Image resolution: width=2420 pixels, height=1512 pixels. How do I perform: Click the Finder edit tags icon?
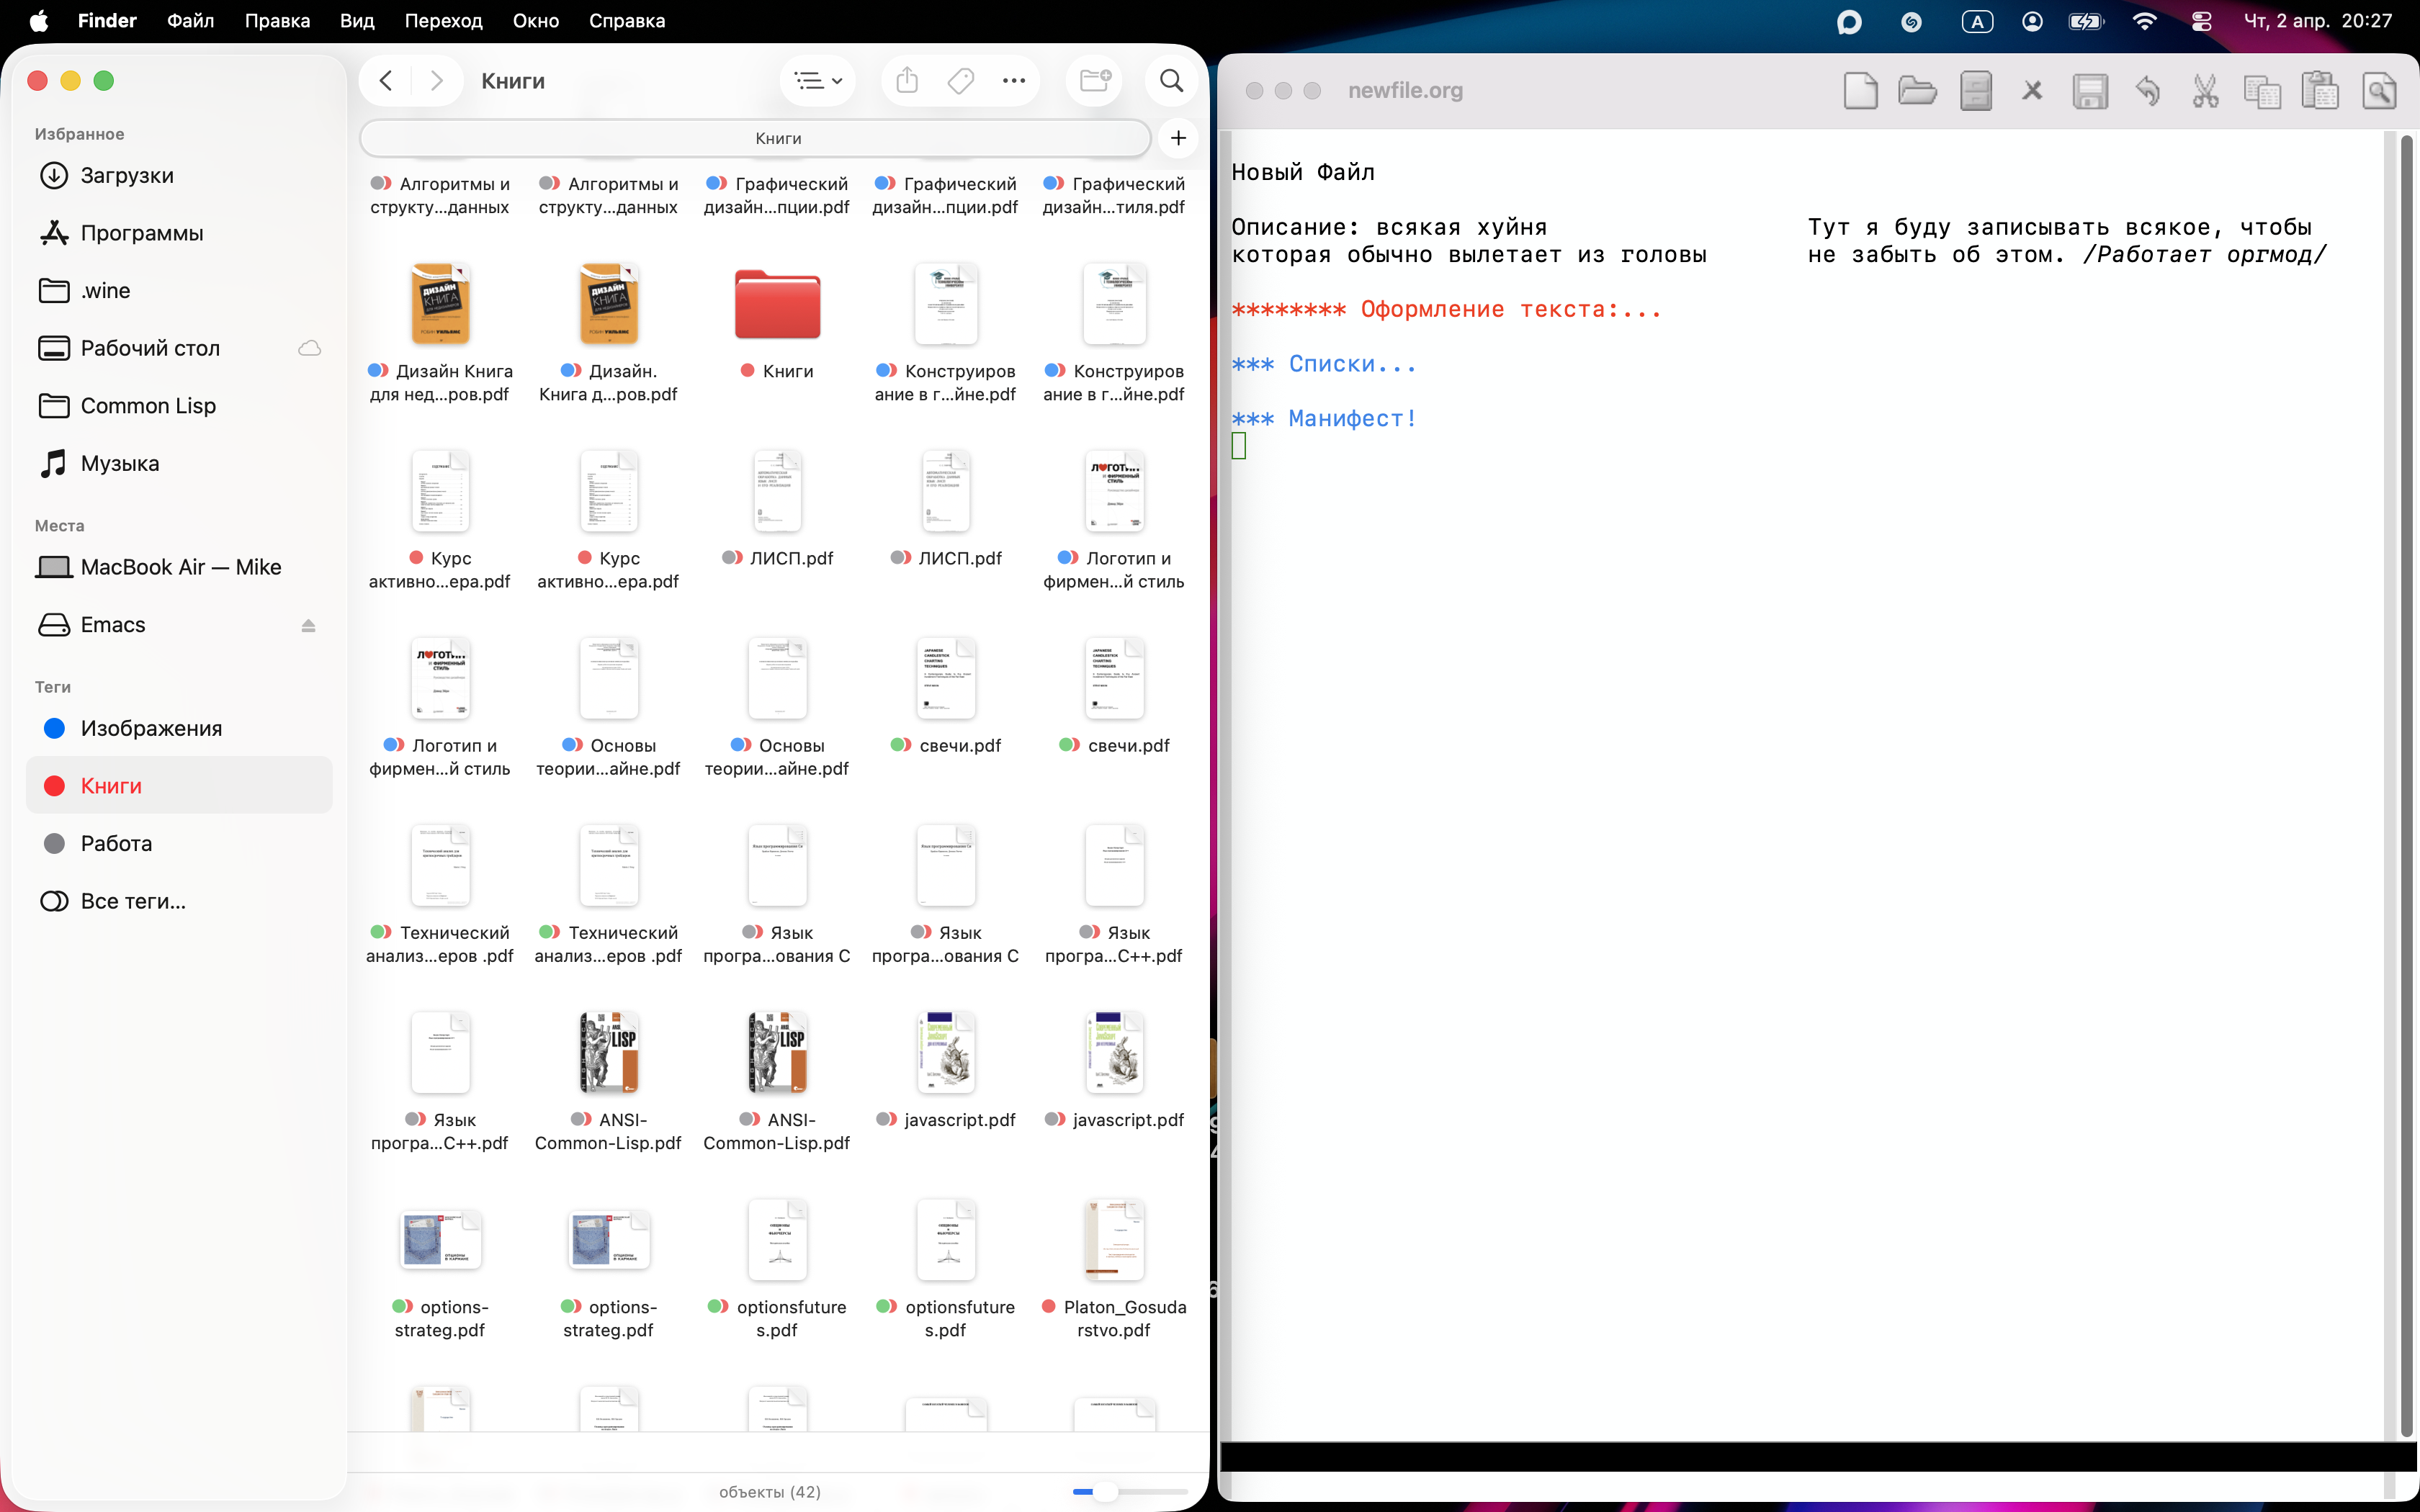click(x=960, y=81)
